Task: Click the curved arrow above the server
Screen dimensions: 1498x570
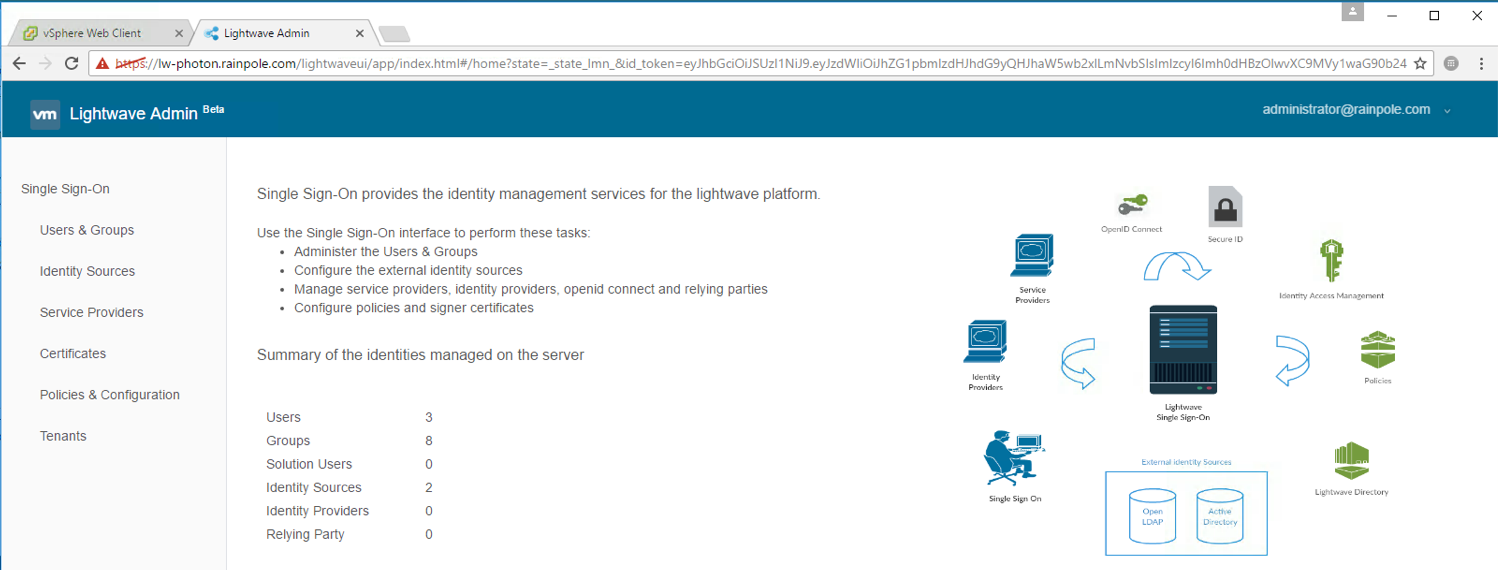Action: tap(1178, 265)
